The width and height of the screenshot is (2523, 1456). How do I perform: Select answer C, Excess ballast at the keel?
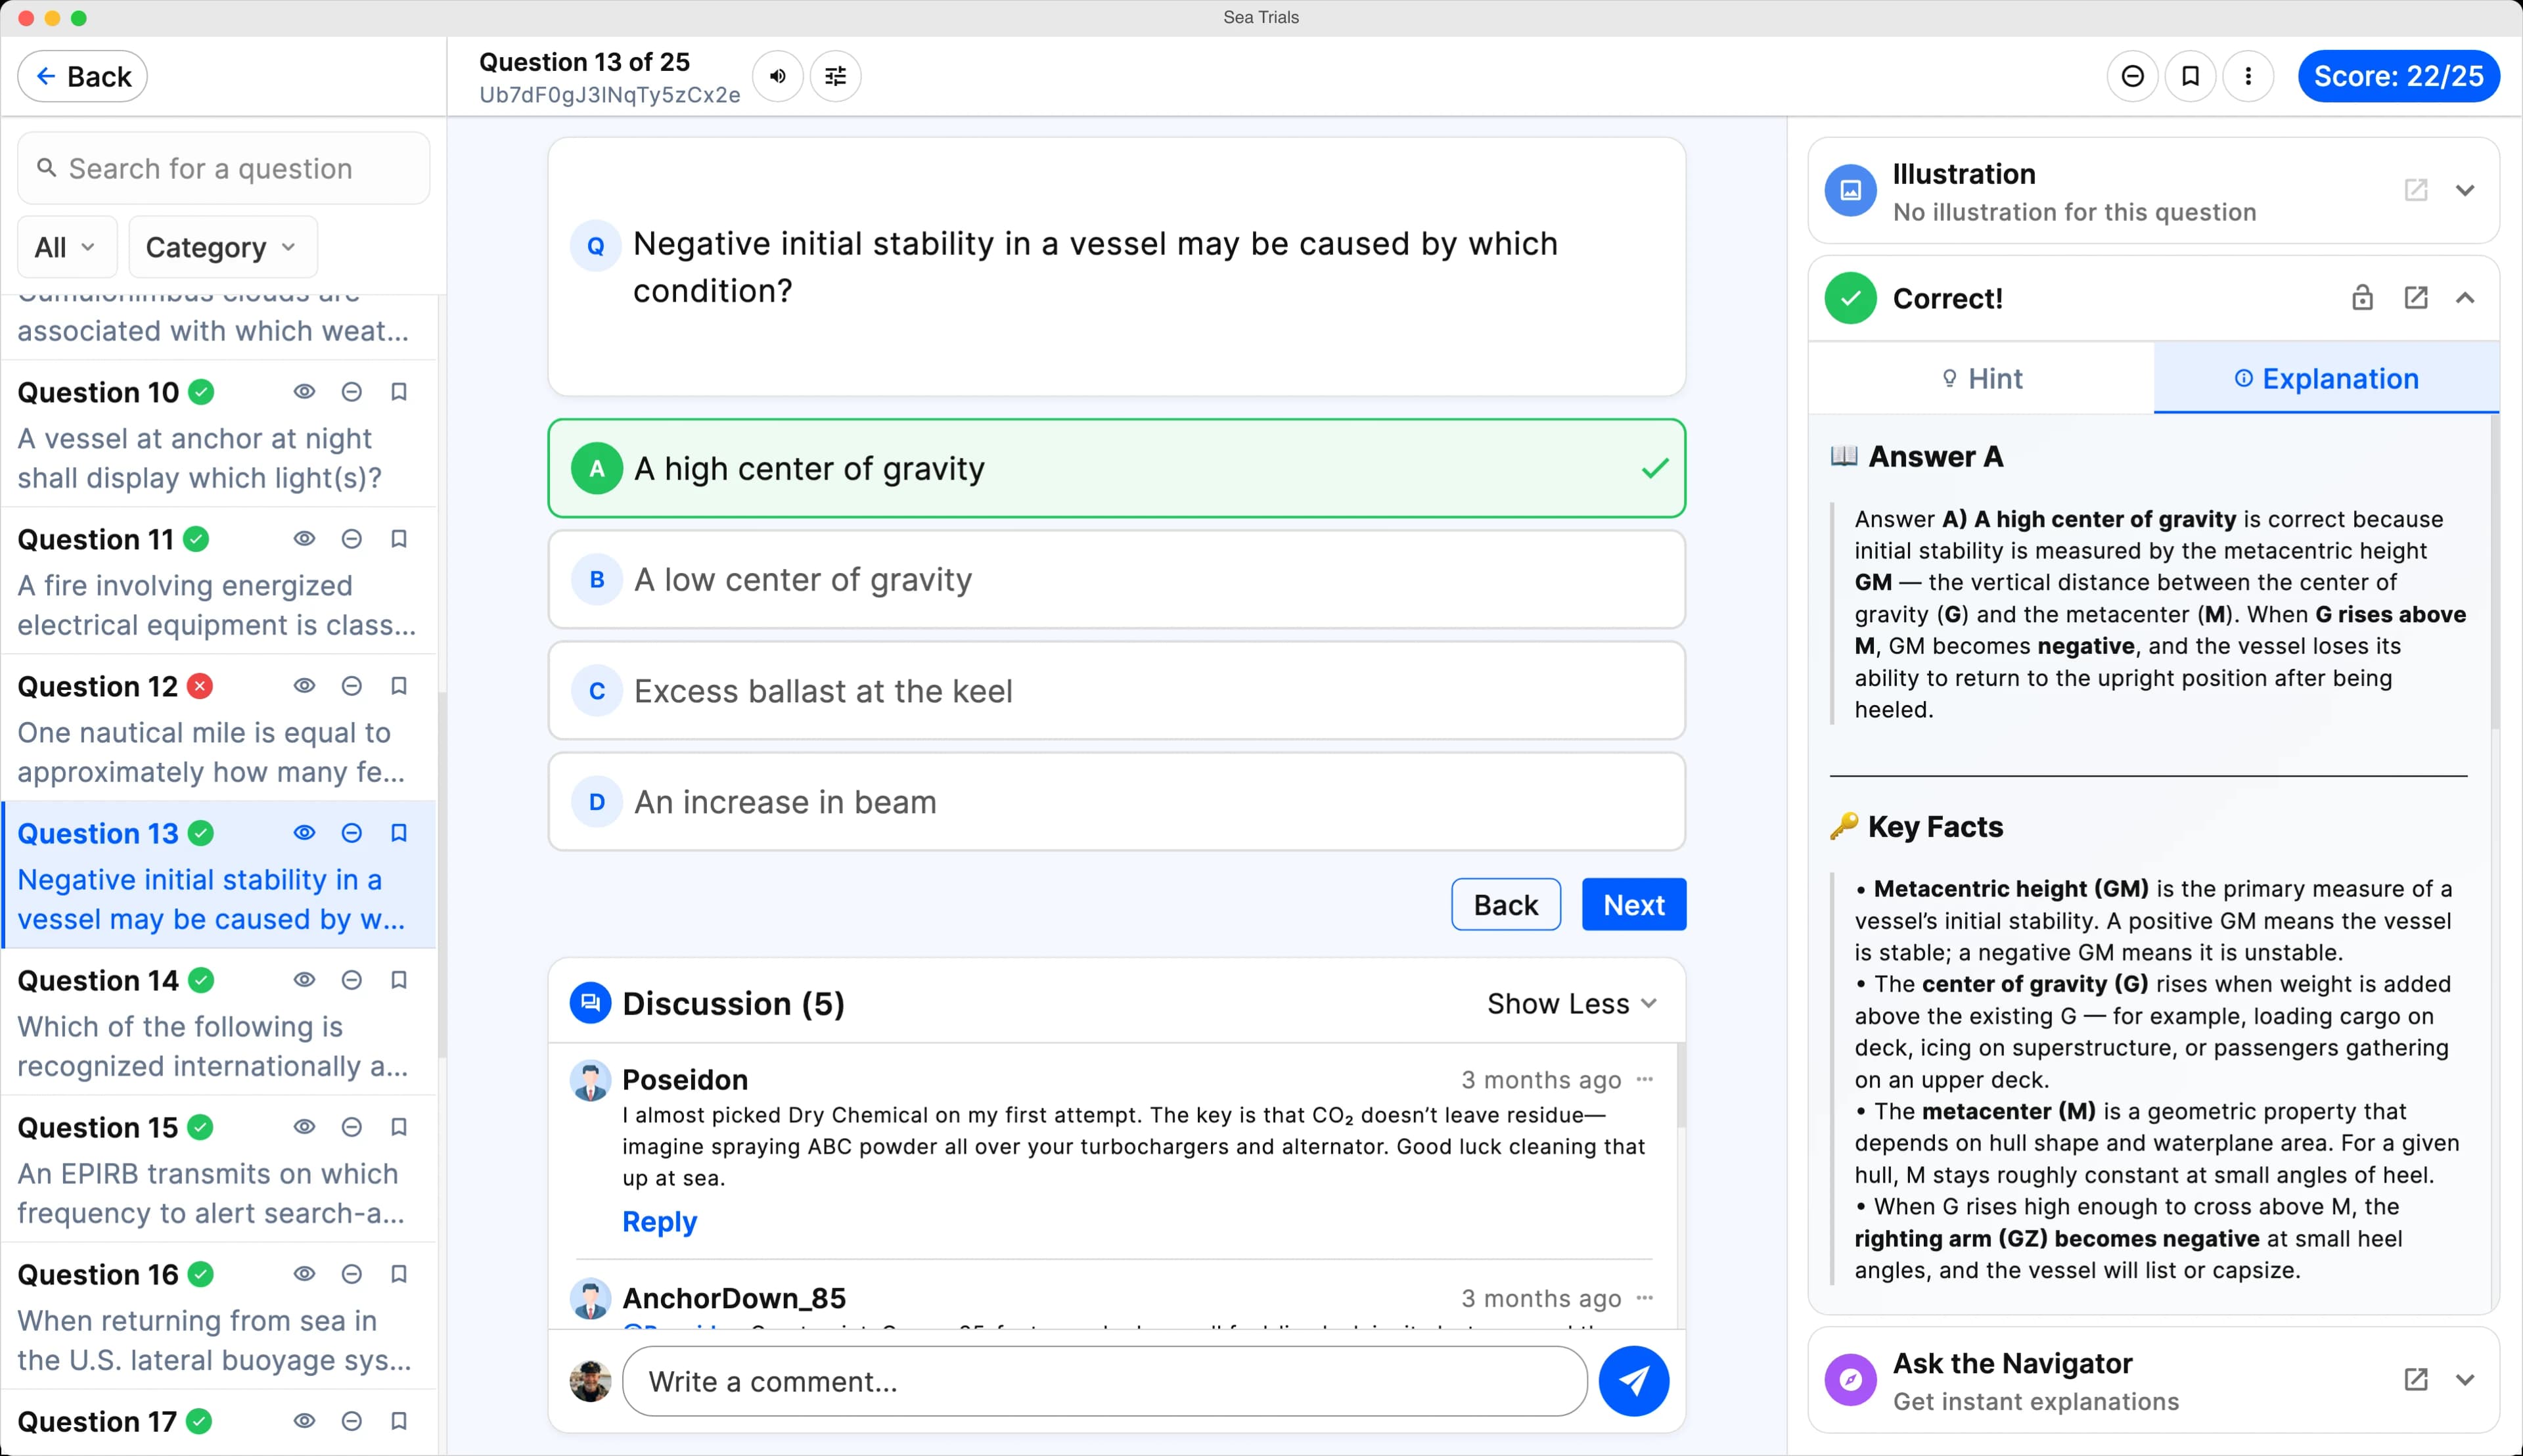(x=1116, y=691)
